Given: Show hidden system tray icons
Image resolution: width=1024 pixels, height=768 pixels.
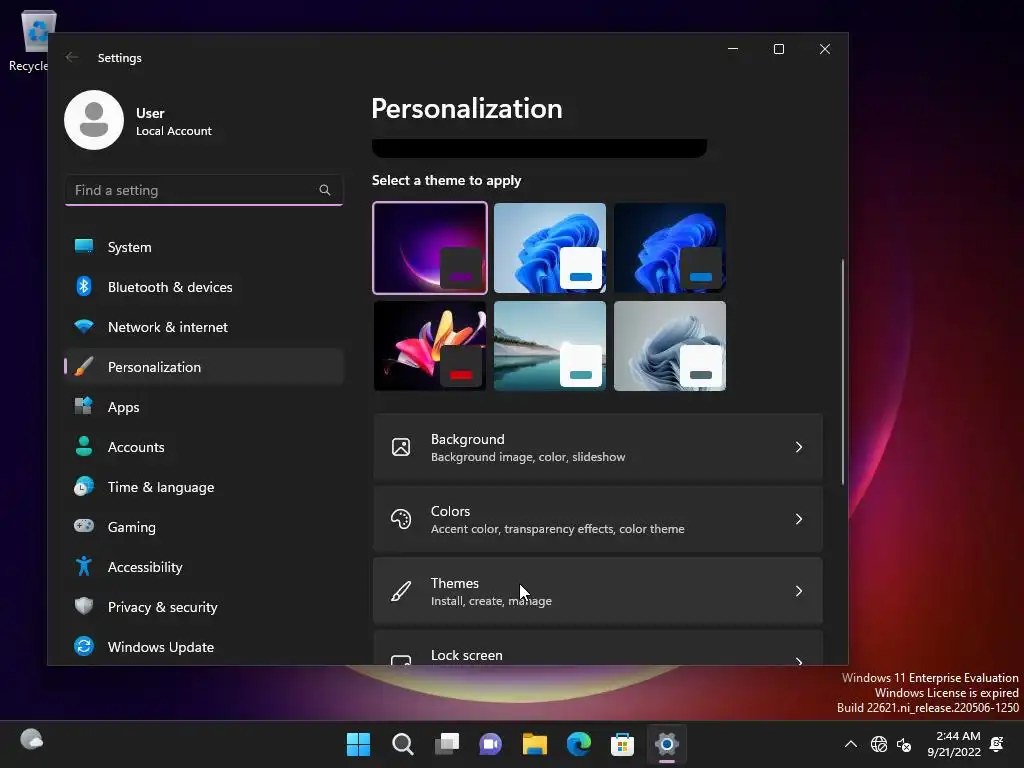Looking at the screenshot, I should pos(851,744).
